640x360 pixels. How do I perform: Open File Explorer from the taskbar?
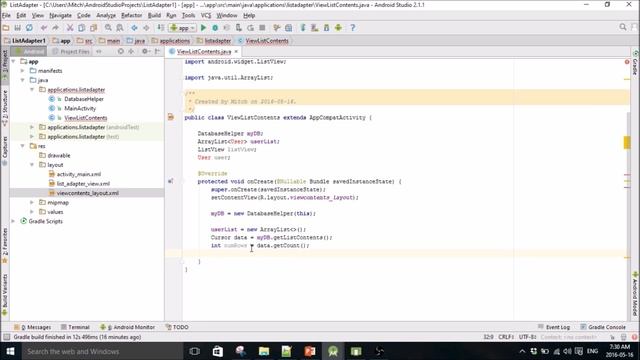tap(264, 351)
